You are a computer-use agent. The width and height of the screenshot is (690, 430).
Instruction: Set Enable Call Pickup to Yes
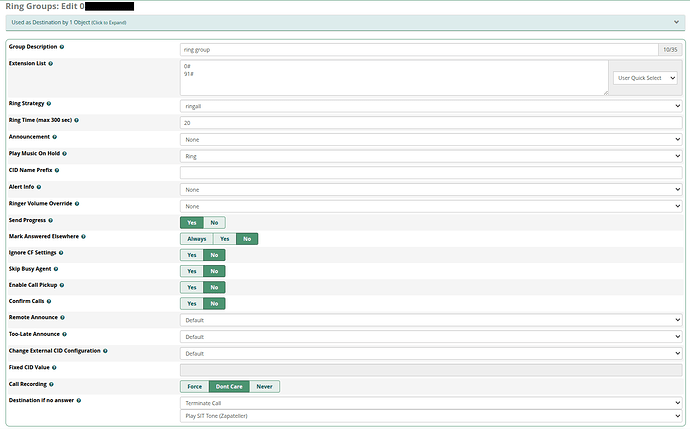tap(192, 287)
